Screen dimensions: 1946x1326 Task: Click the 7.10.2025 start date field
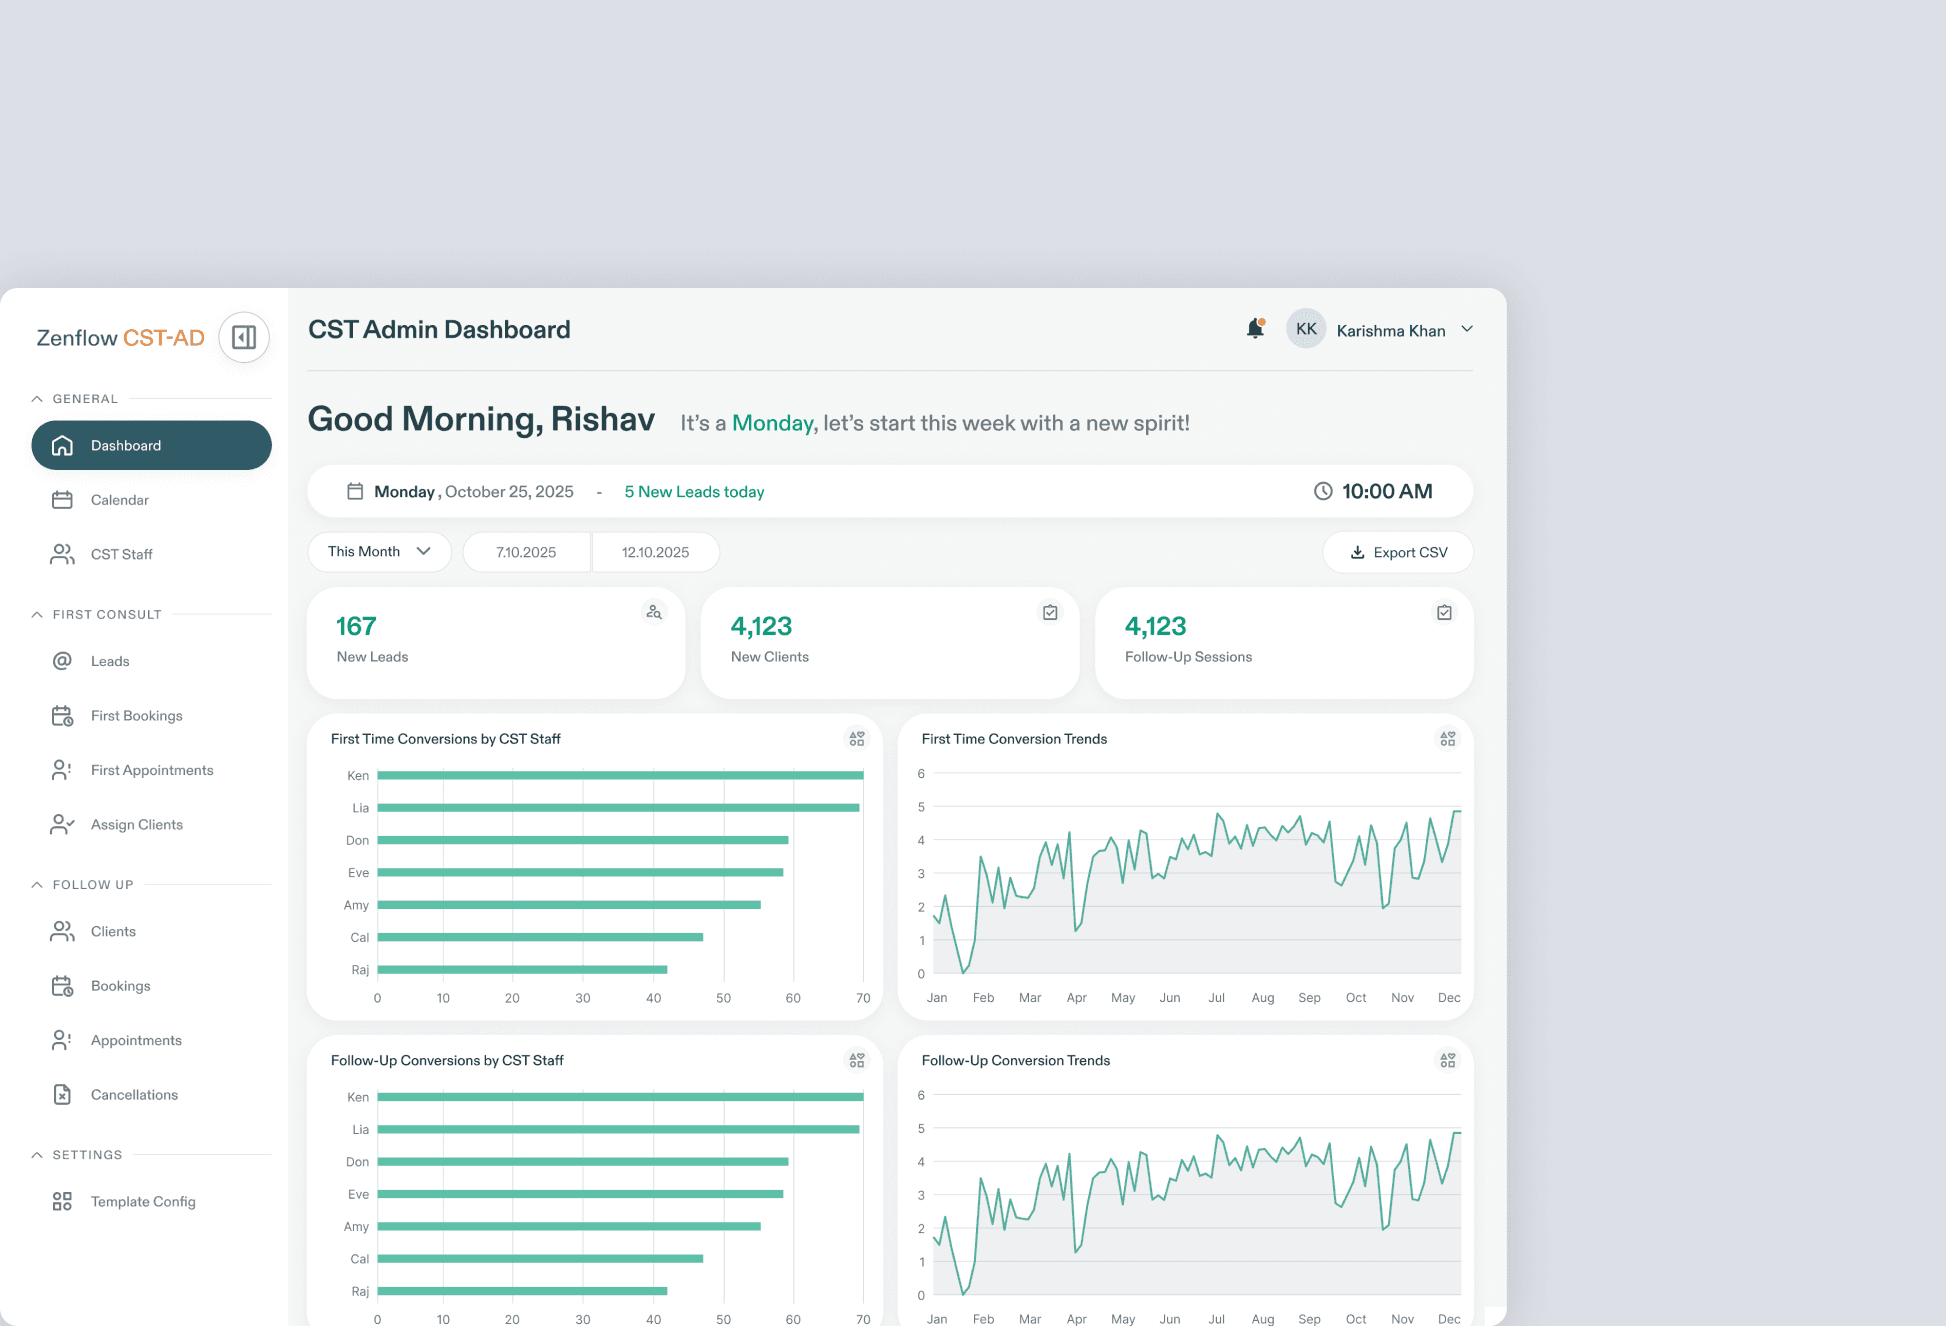click(526, 552)
